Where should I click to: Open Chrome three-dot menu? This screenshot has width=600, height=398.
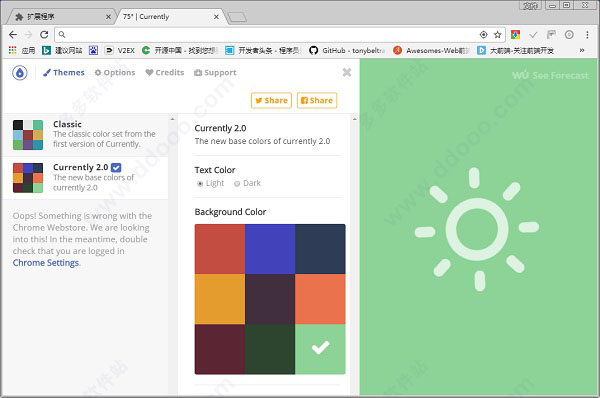point(587,35)
